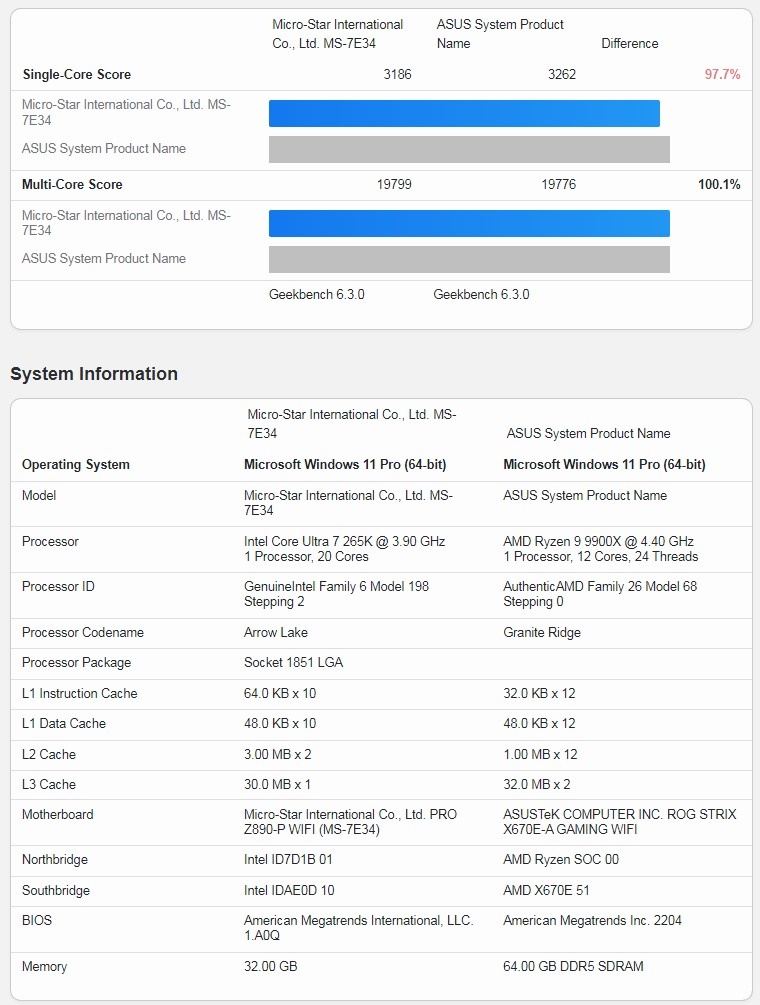Select the 3.00 MB x 2 value
Viewport: 760px width, 1005px height.
tap(277, 754)
